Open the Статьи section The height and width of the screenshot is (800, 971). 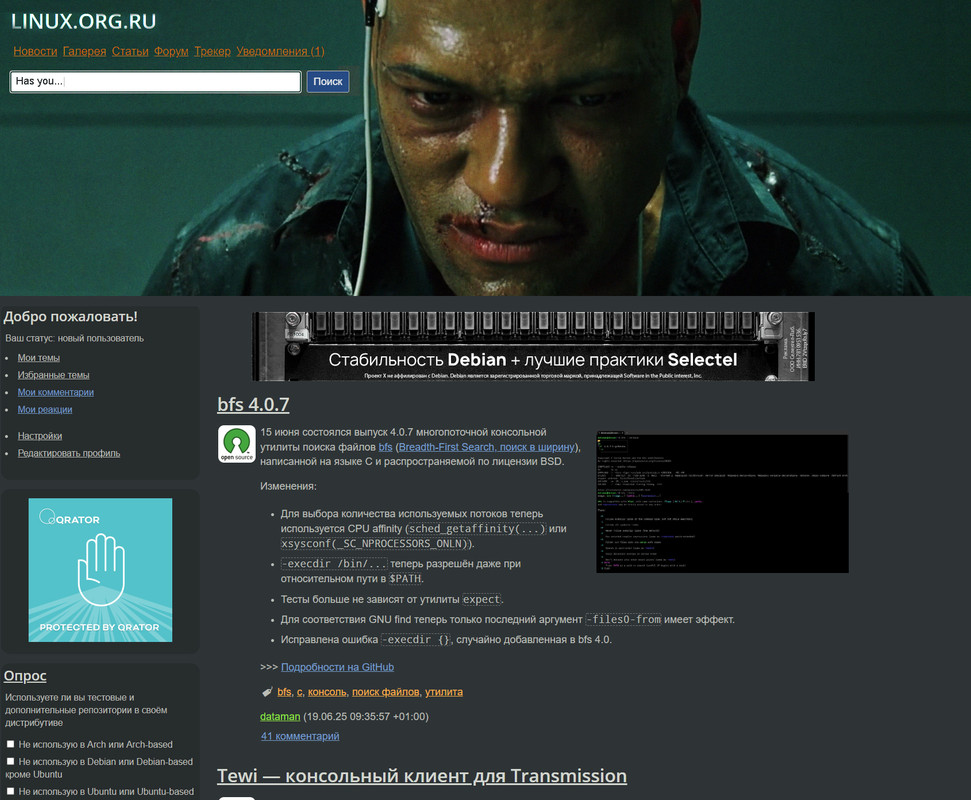(x=130, y=51)
